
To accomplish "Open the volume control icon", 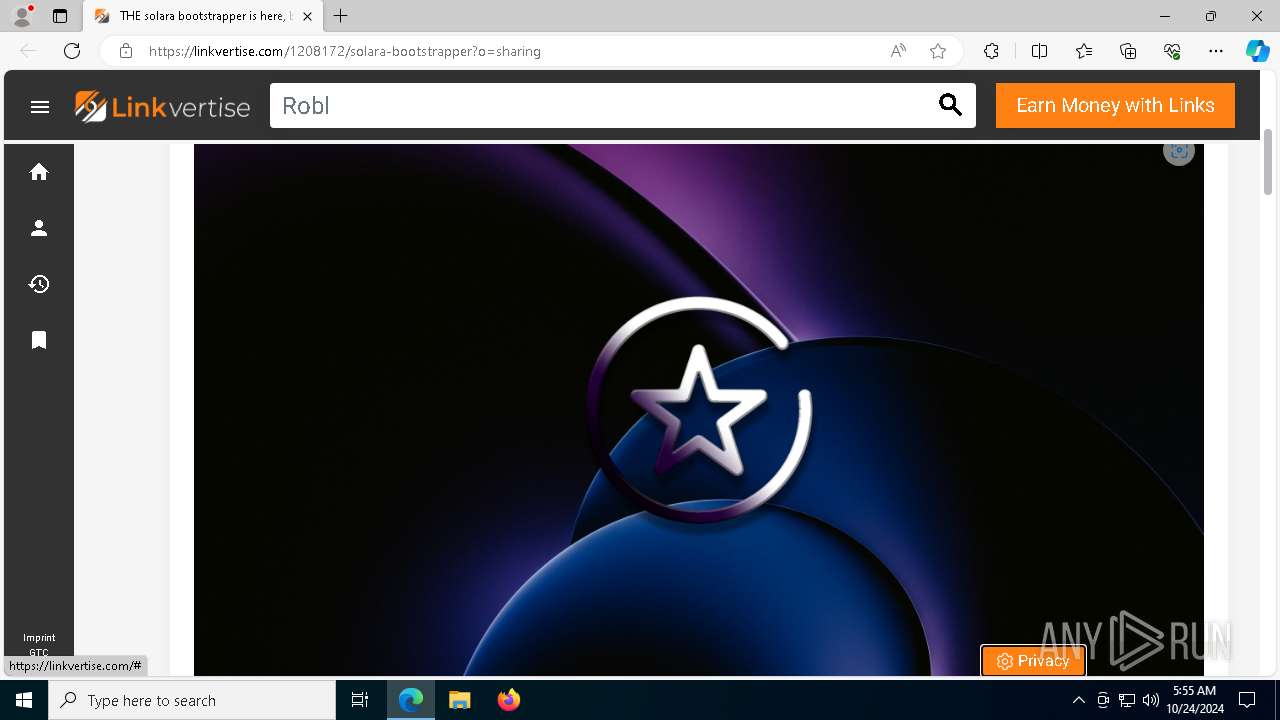I will click(1150, 700).
